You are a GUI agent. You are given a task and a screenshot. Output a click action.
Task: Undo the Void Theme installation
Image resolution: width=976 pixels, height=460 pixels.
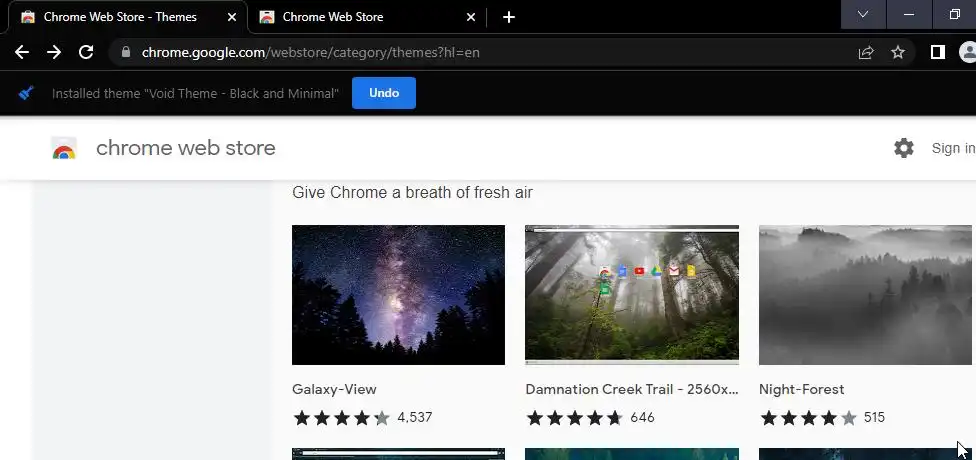pos(384,93)
